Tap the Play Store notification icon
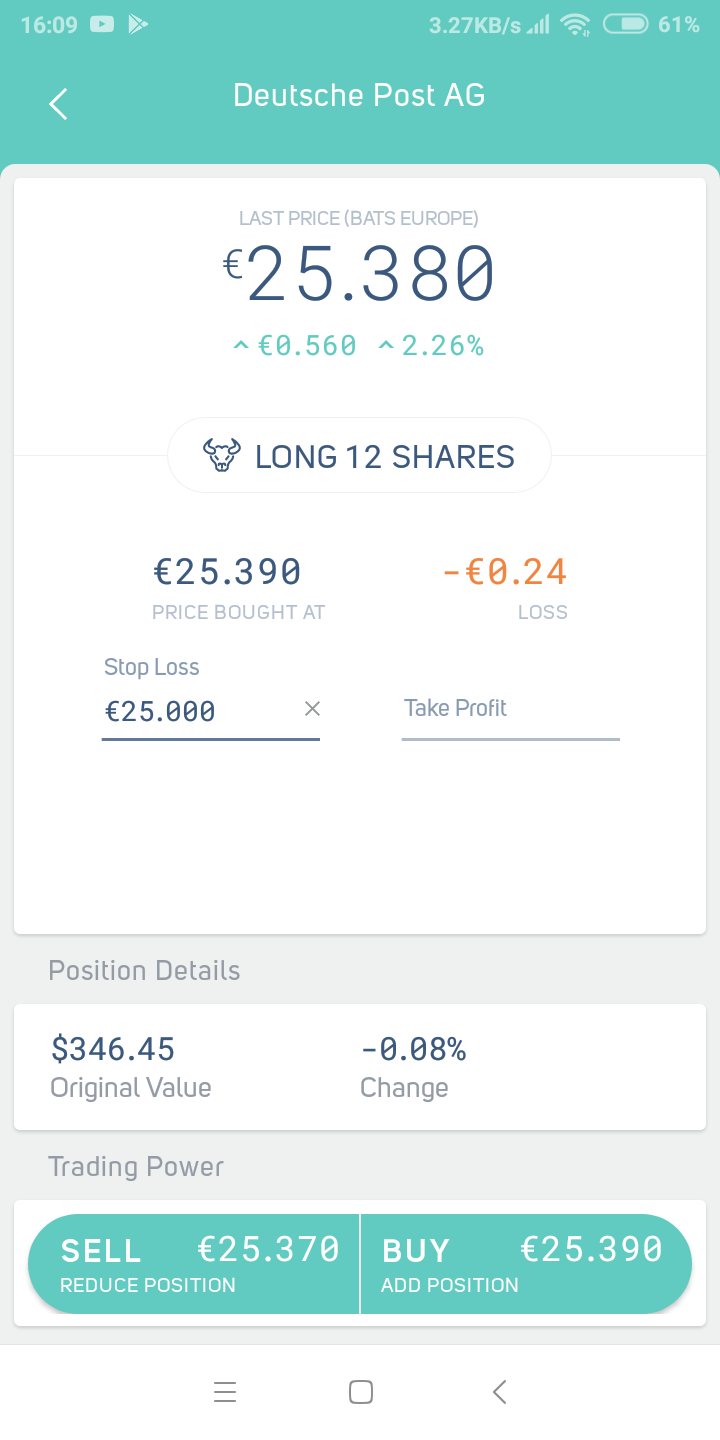 (138, 25)
